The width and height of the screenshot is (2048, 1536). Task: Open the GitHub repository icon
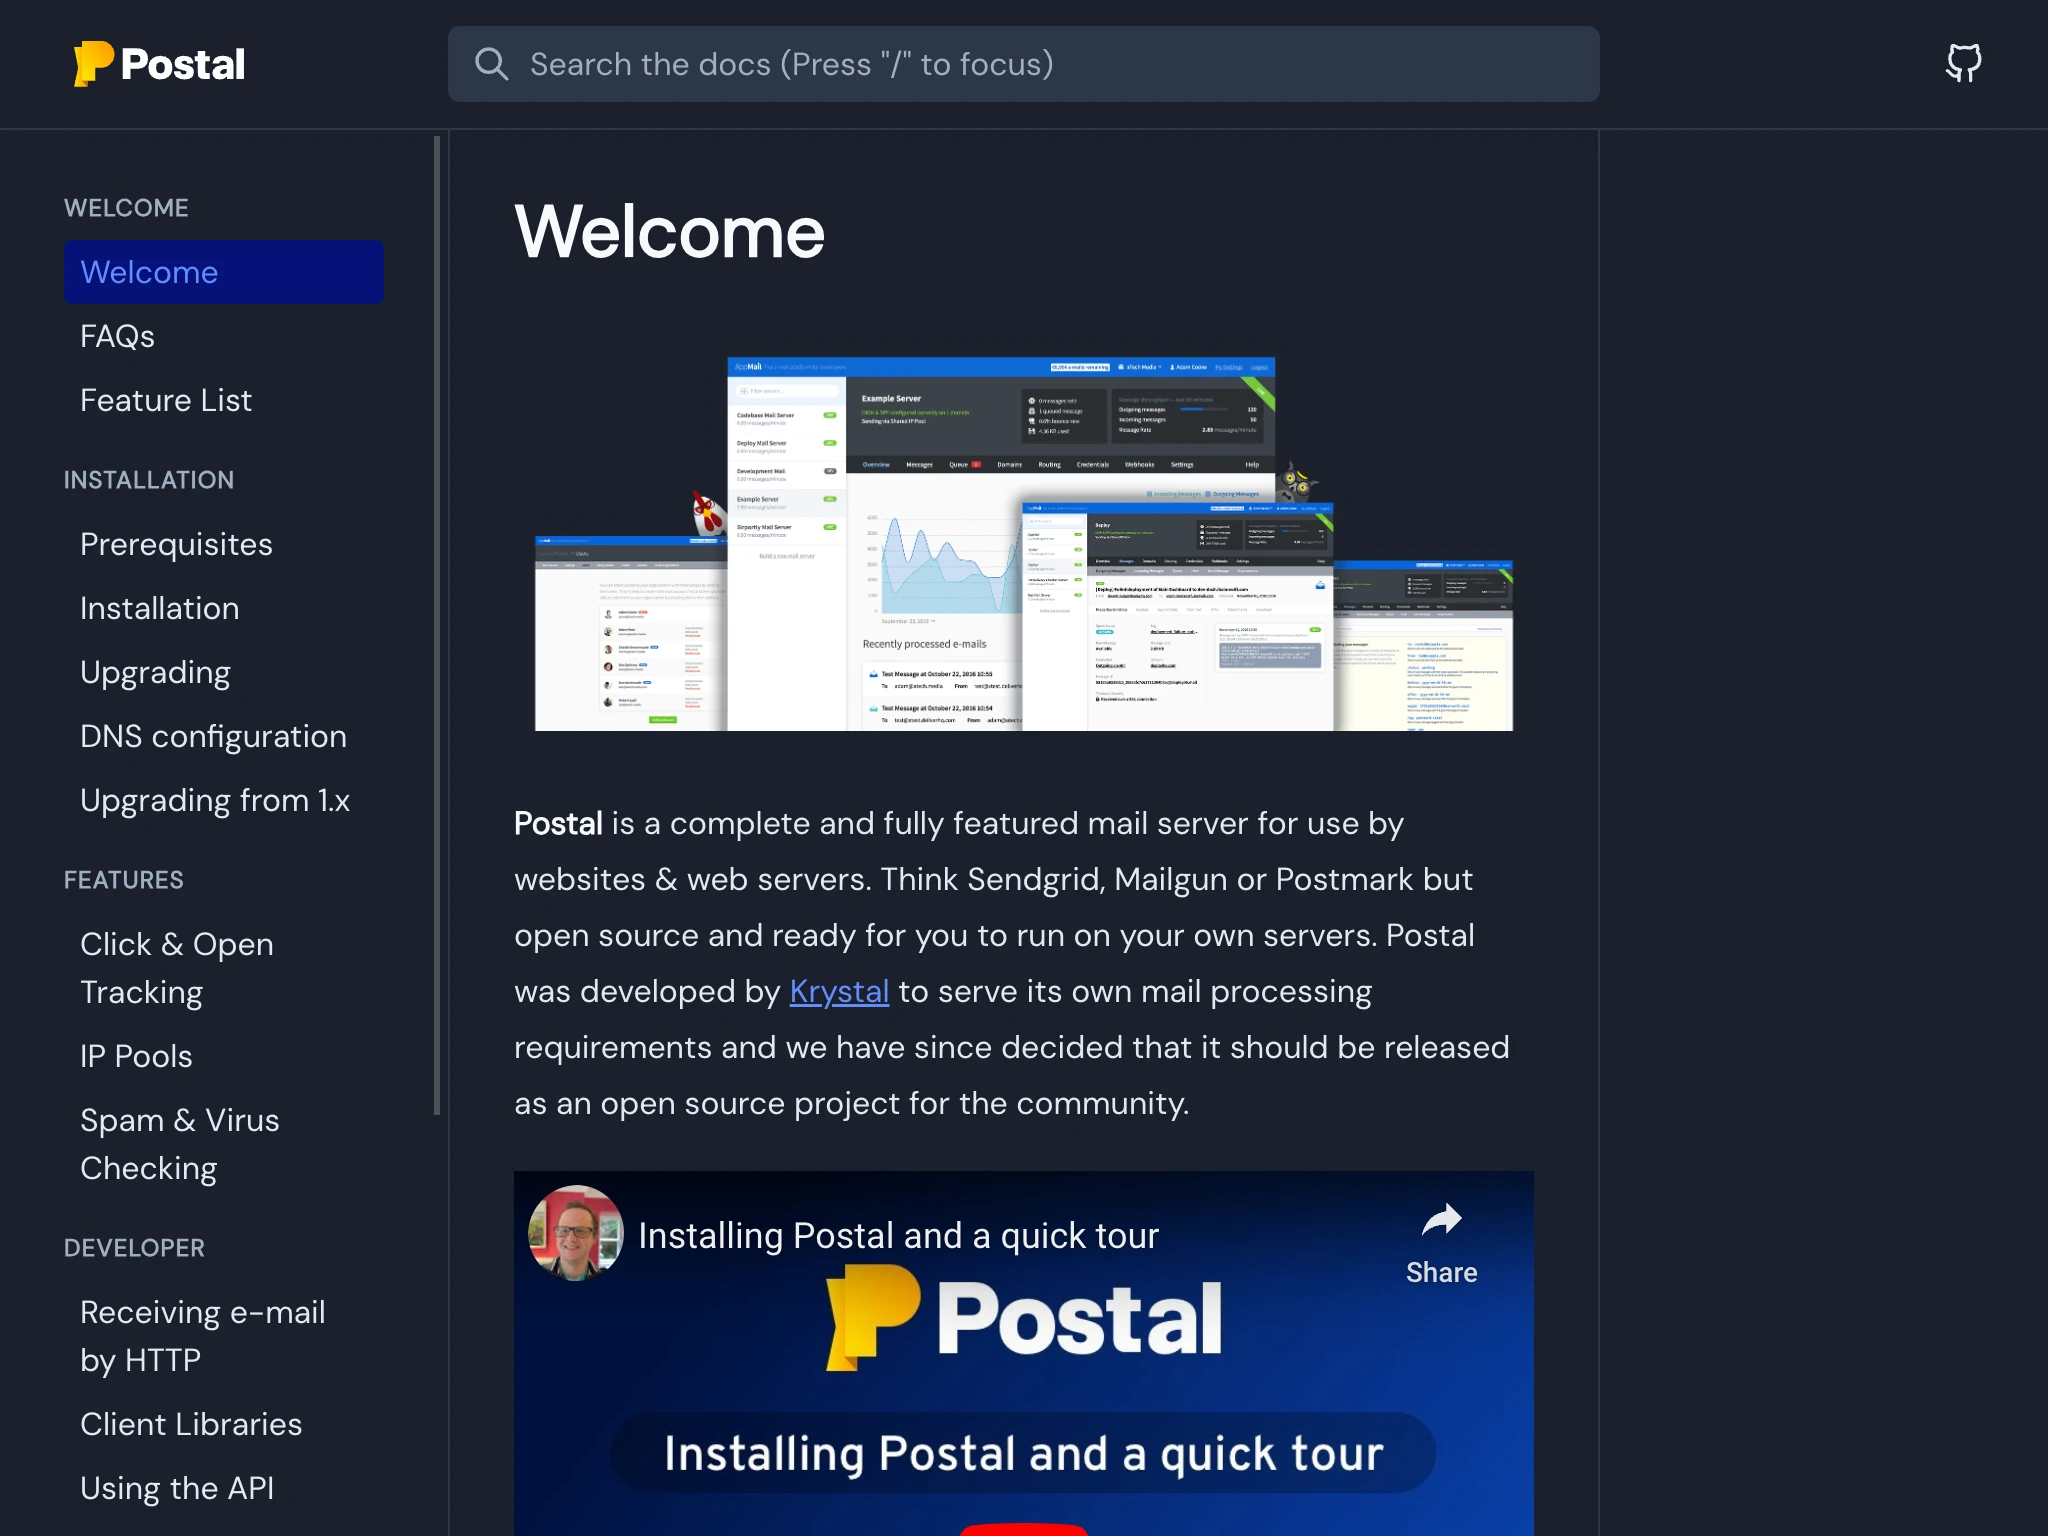(1963, 63)
